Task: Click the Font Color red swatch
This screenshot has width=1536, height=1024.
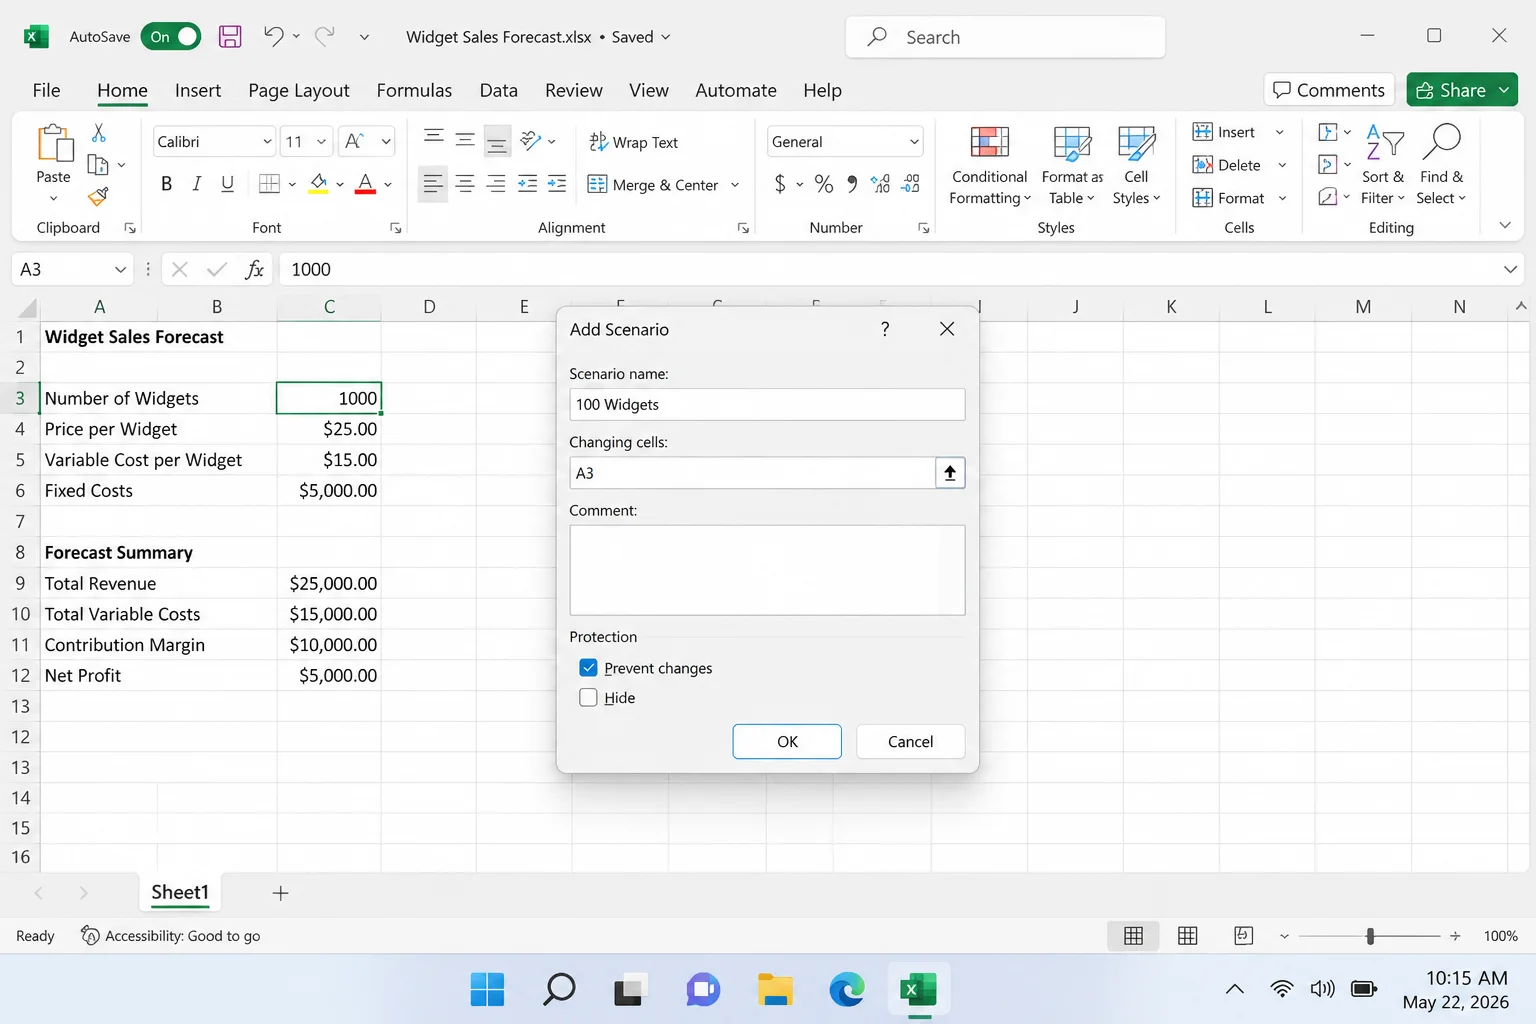Action: click(x=365, y=184)
